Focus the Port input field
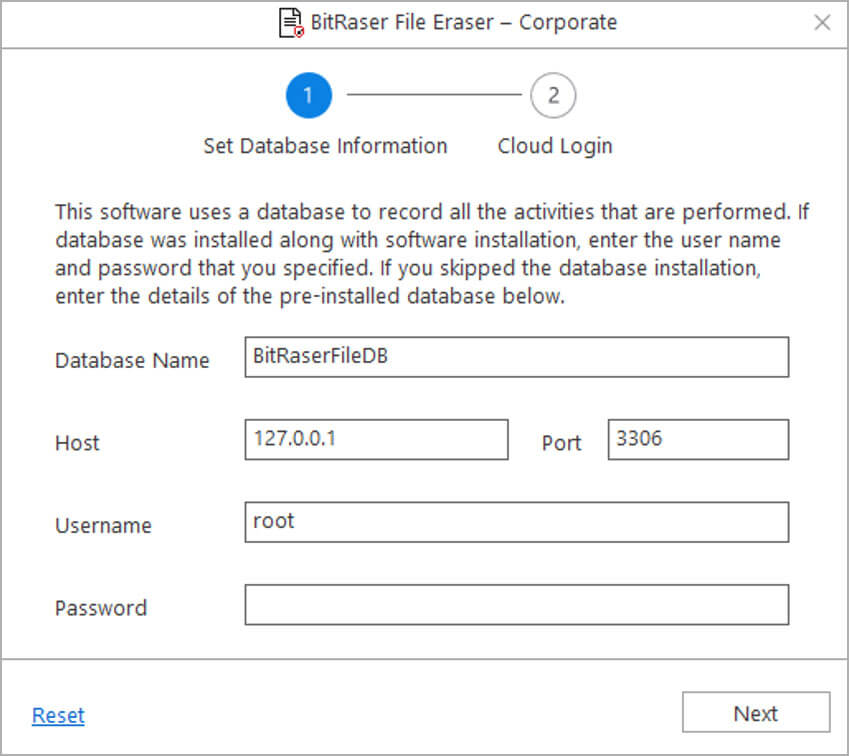The image size is (849, 756). click(698, 439)
